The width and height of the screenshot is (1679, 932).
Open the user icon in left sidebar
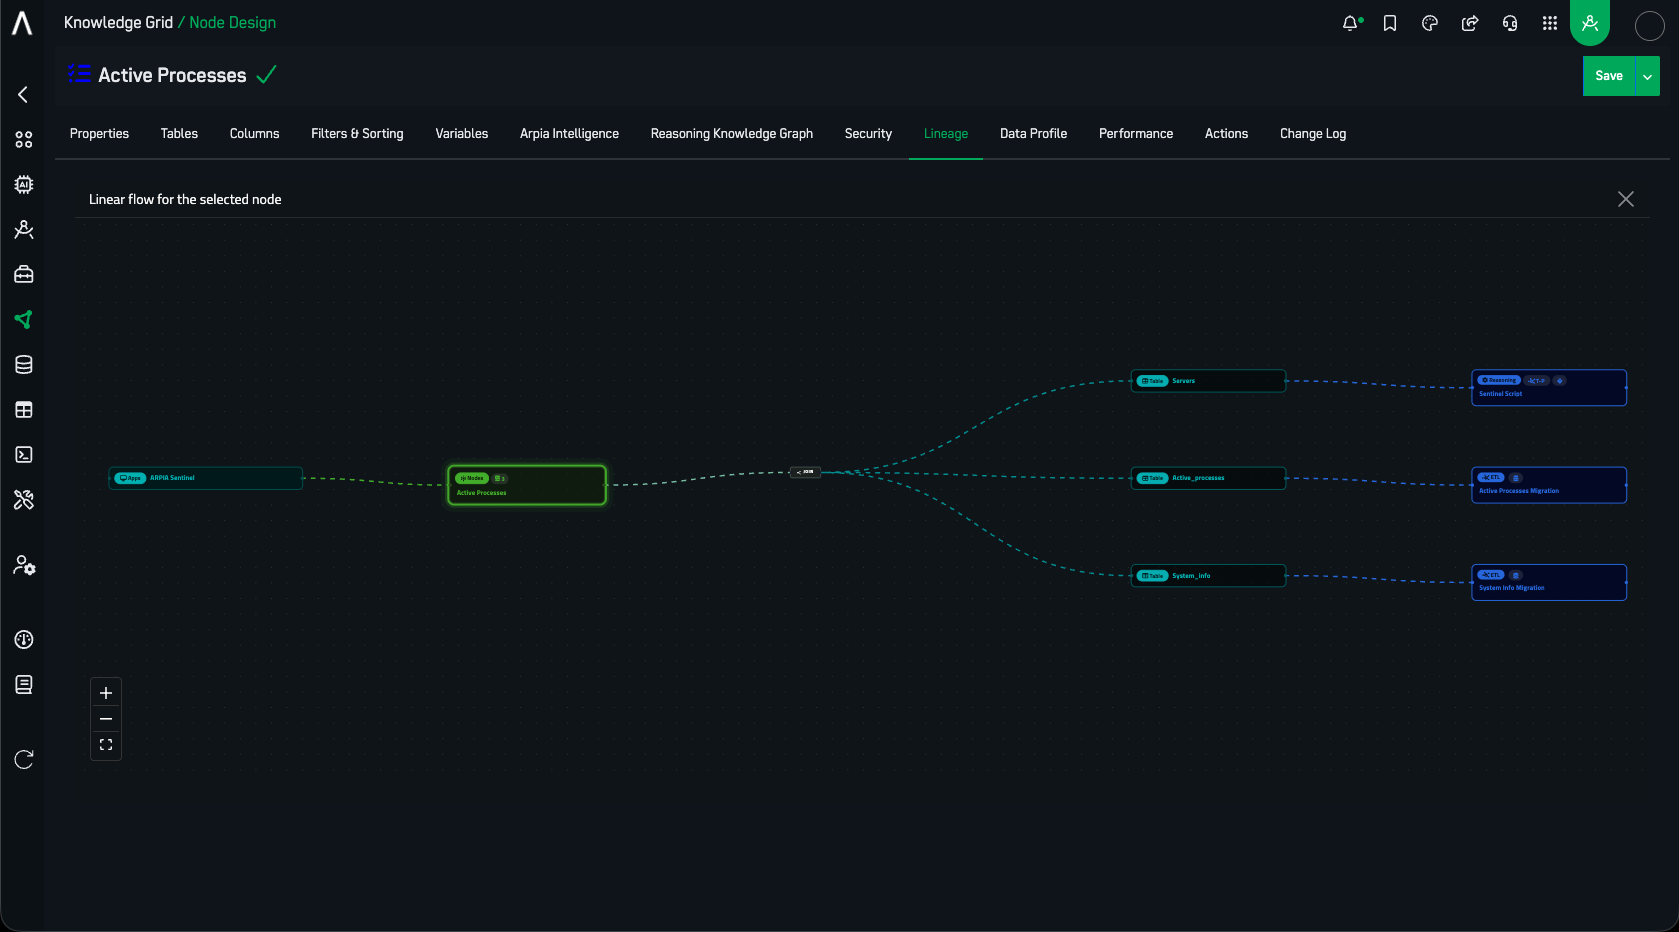coord(24,230)
